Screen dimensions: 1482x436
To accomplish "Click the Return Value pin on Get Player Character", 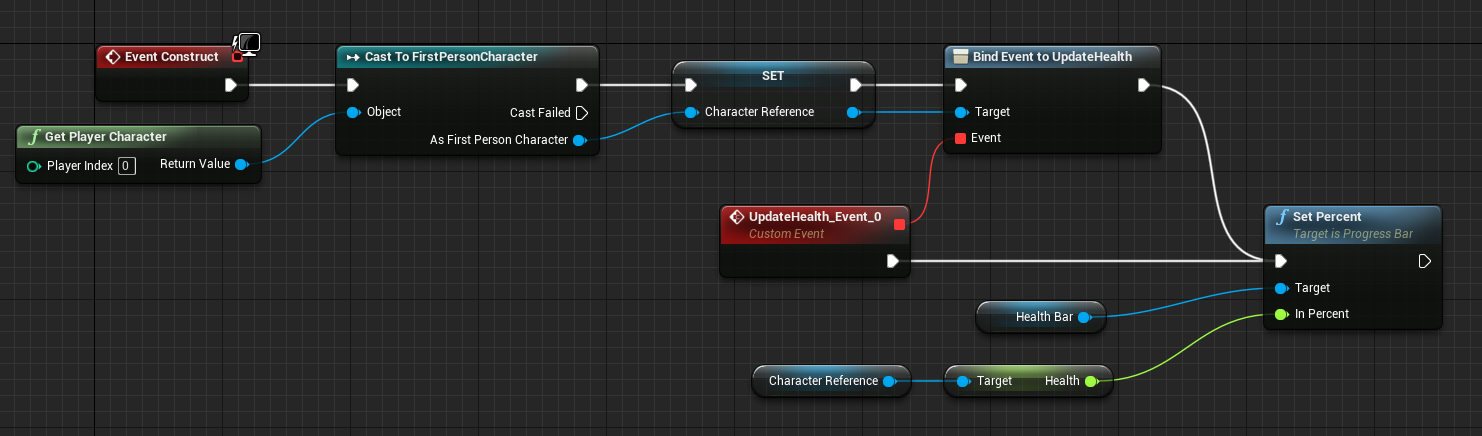I will pyautogui.click(x=241, y=164).
